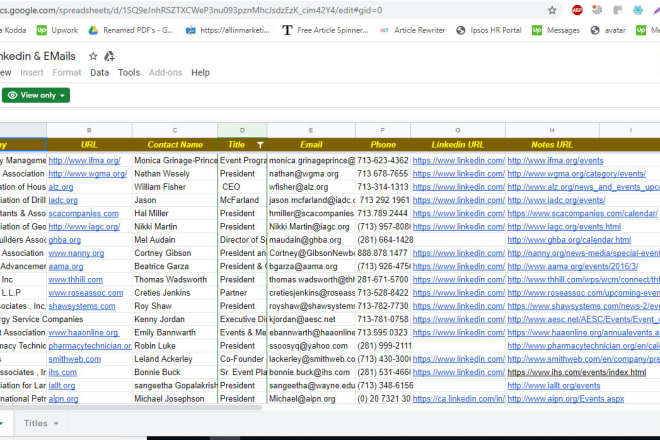Viewport: 660px width, 440px height.
Task: Select column G header
Action: [x=458, y=130]
